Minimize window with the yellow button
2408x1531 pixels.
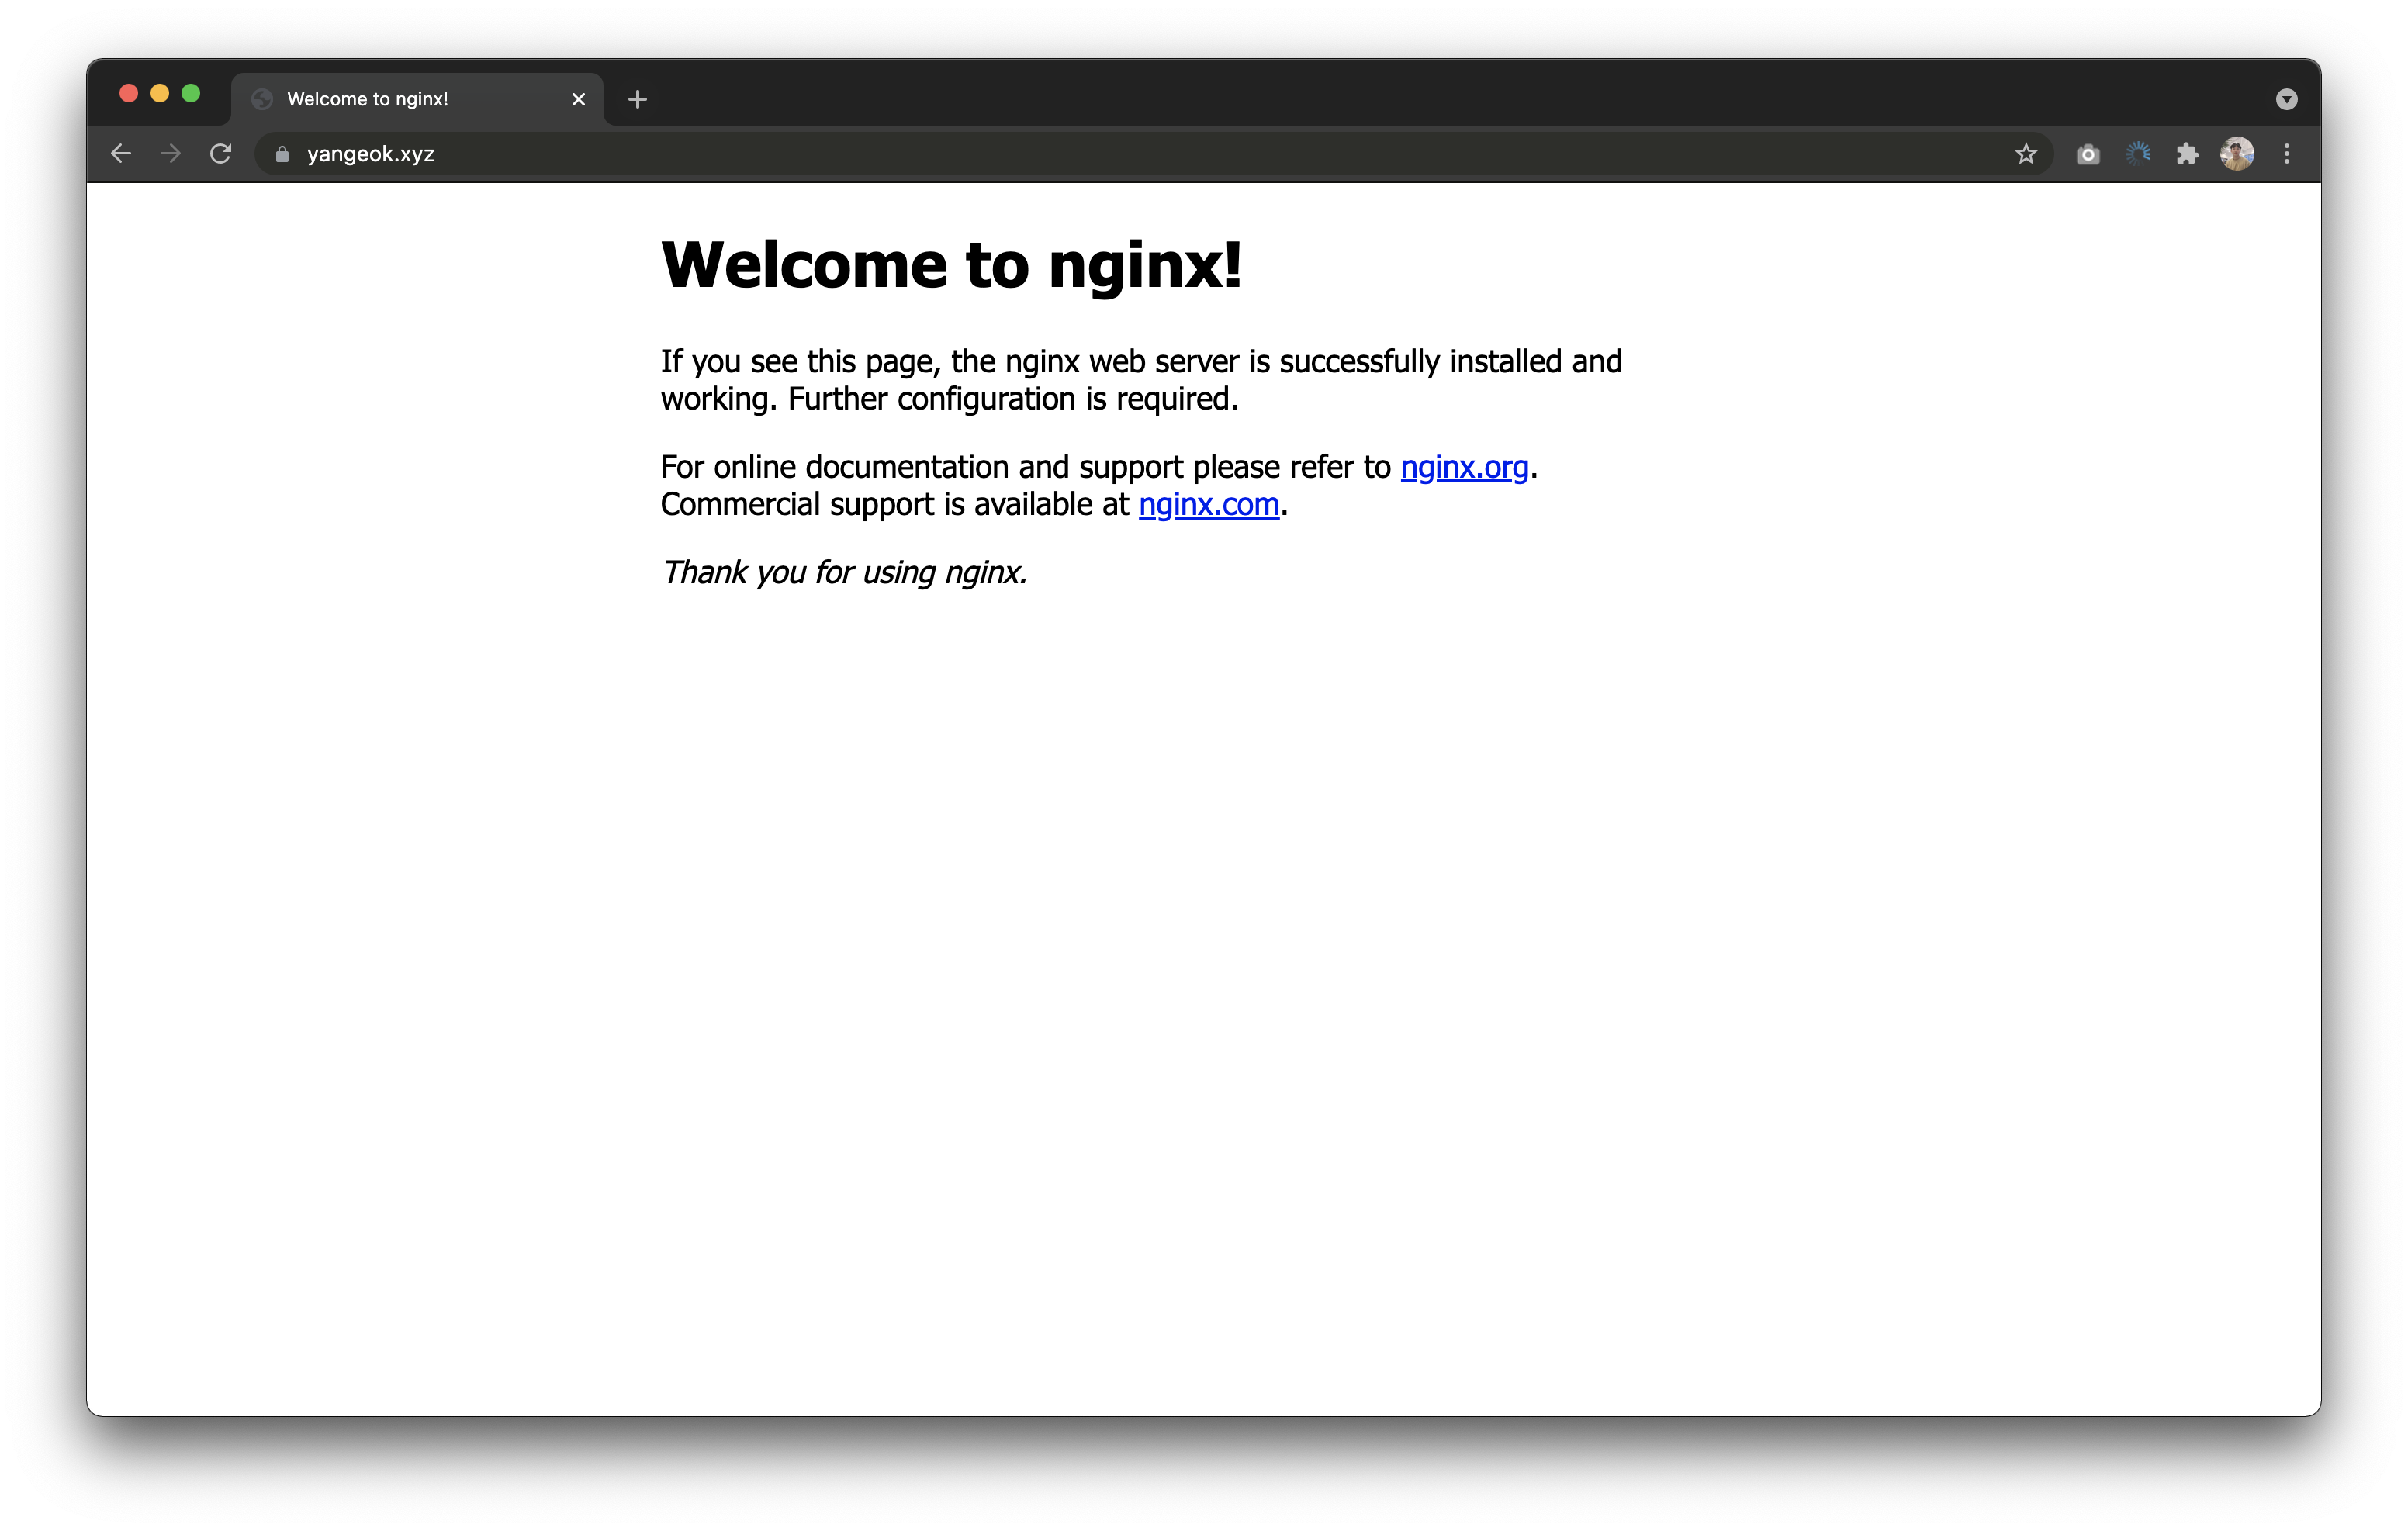point(160,94)
